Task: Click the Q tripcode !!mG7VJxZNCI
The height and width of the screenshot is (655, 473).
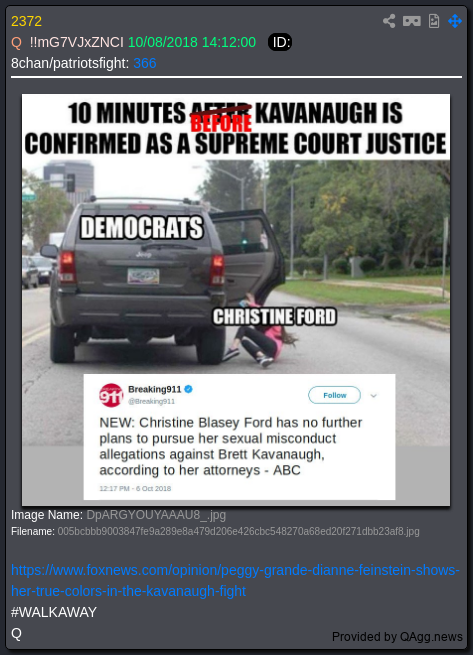Action: coord(76,42)
